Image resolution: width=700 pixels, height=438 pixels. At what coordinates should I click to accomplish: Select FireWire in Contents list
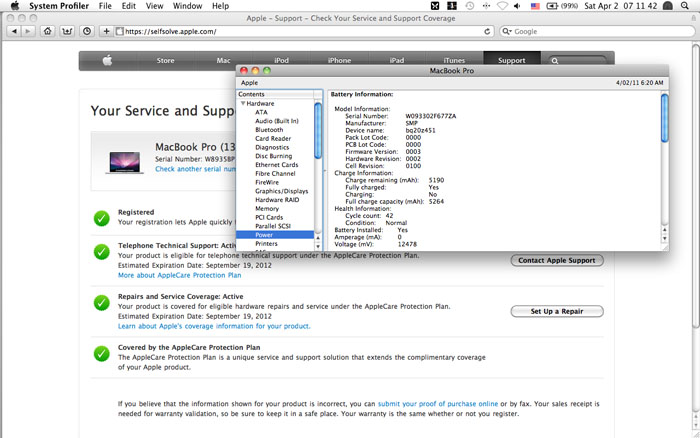pyautogui.click(x=267, y=182)
